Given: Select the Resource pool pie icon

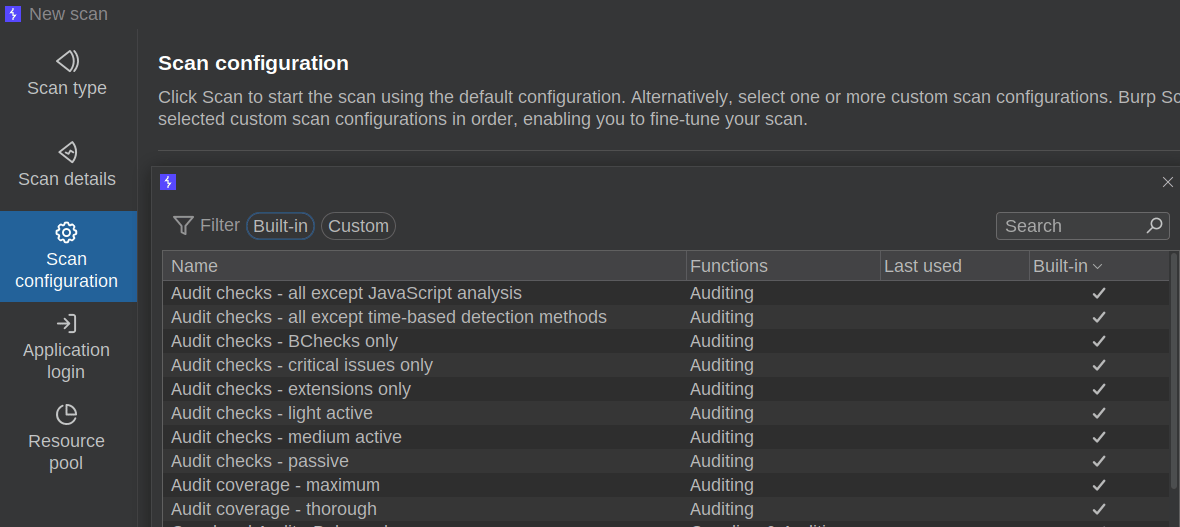Looking at the screenshot, I should [67, 414].
